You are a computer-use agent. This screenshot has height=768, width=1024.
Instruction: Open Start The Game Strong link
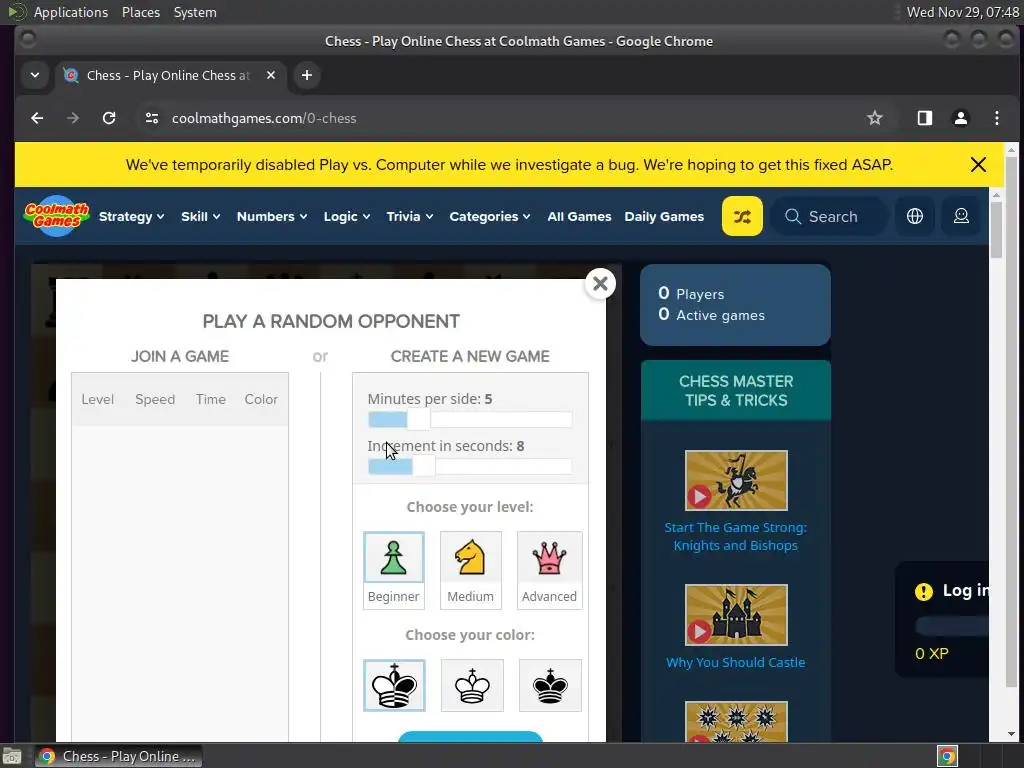click(735, 536)
